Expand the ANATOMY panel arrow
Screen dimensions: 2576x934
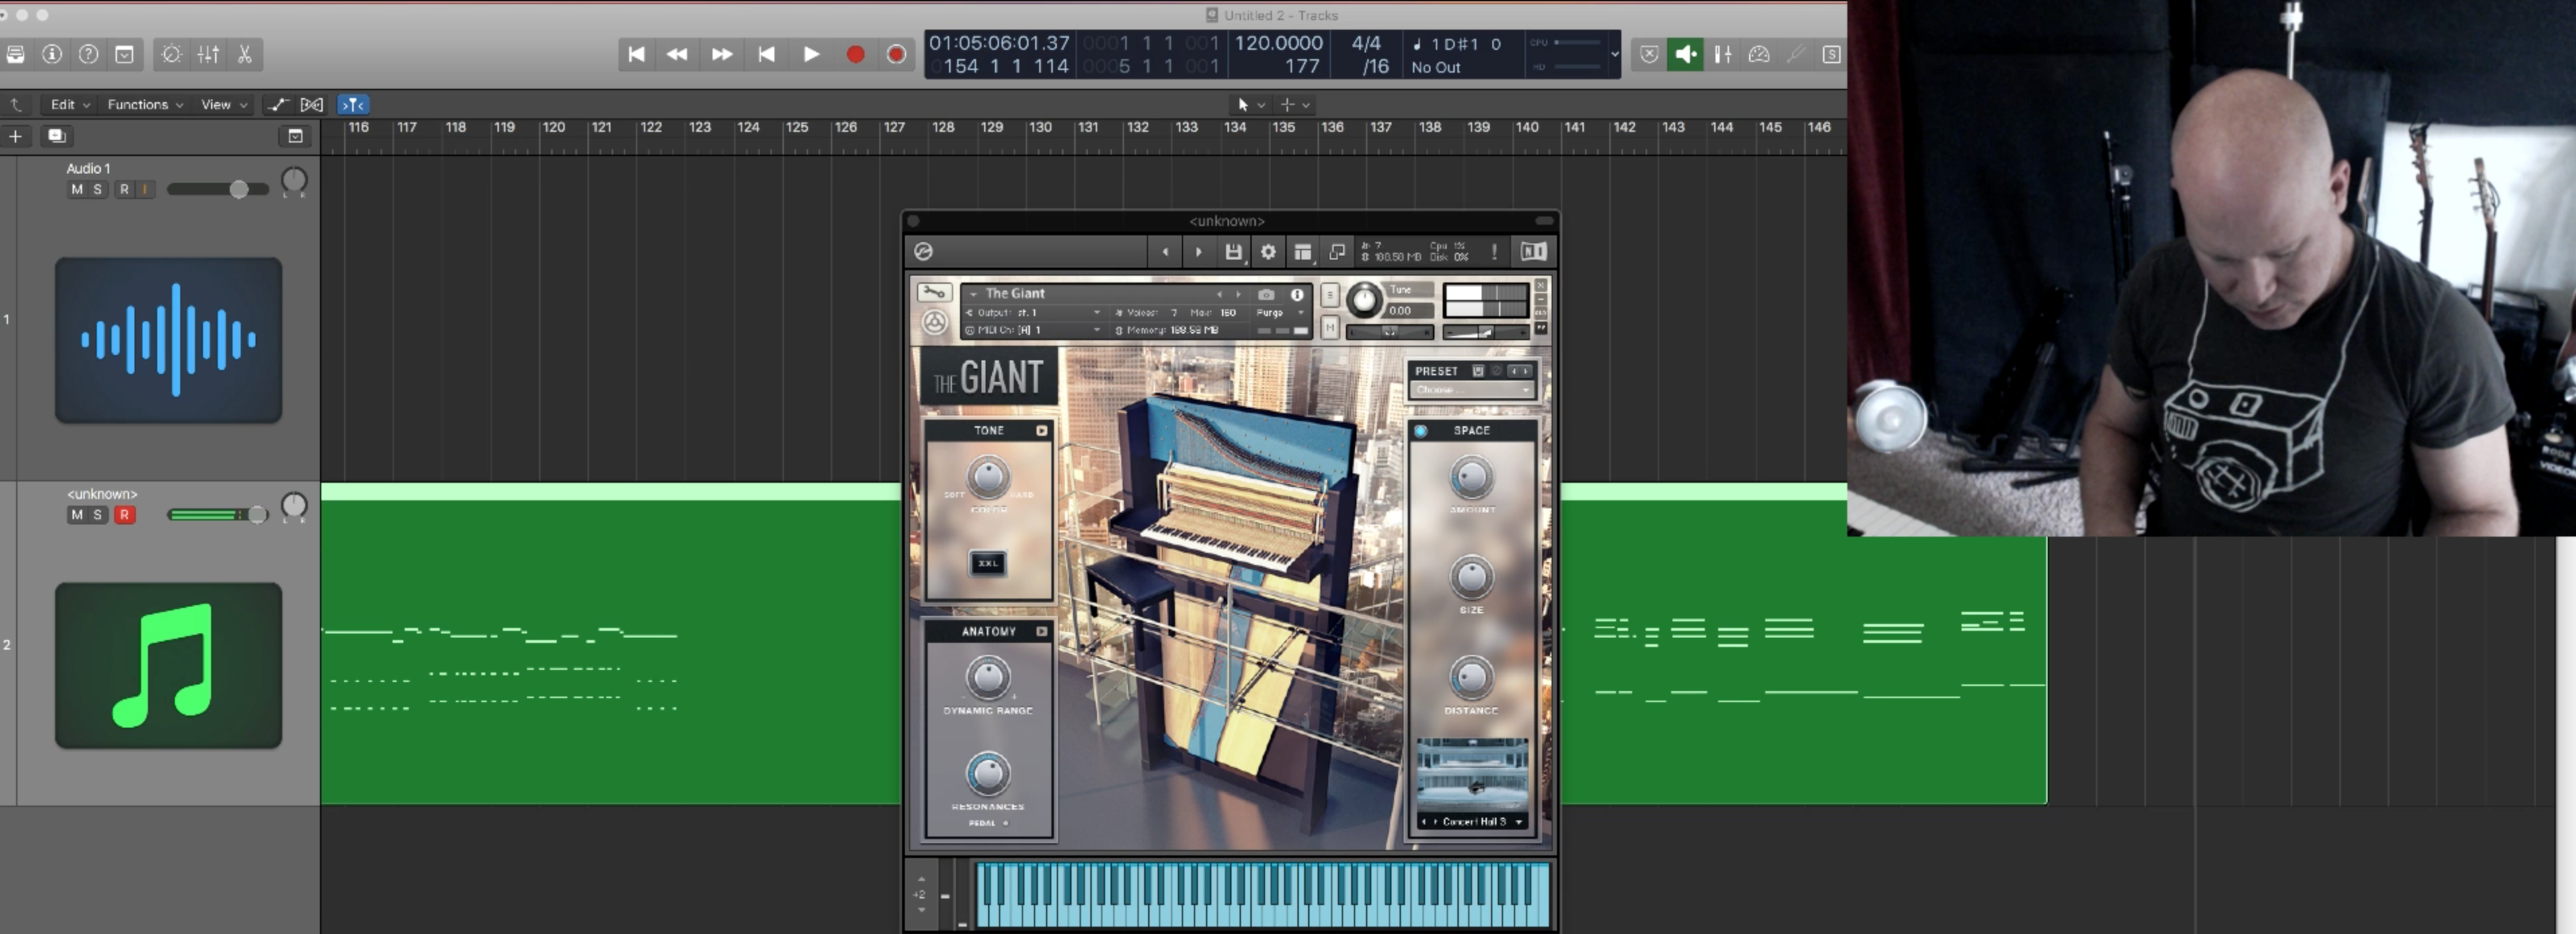coord(1041,632)
